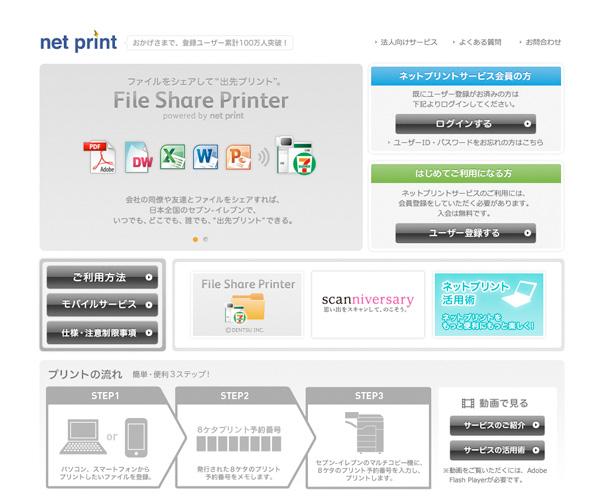Click the powered by net print text
600x503 pixels.
point(203,116)
